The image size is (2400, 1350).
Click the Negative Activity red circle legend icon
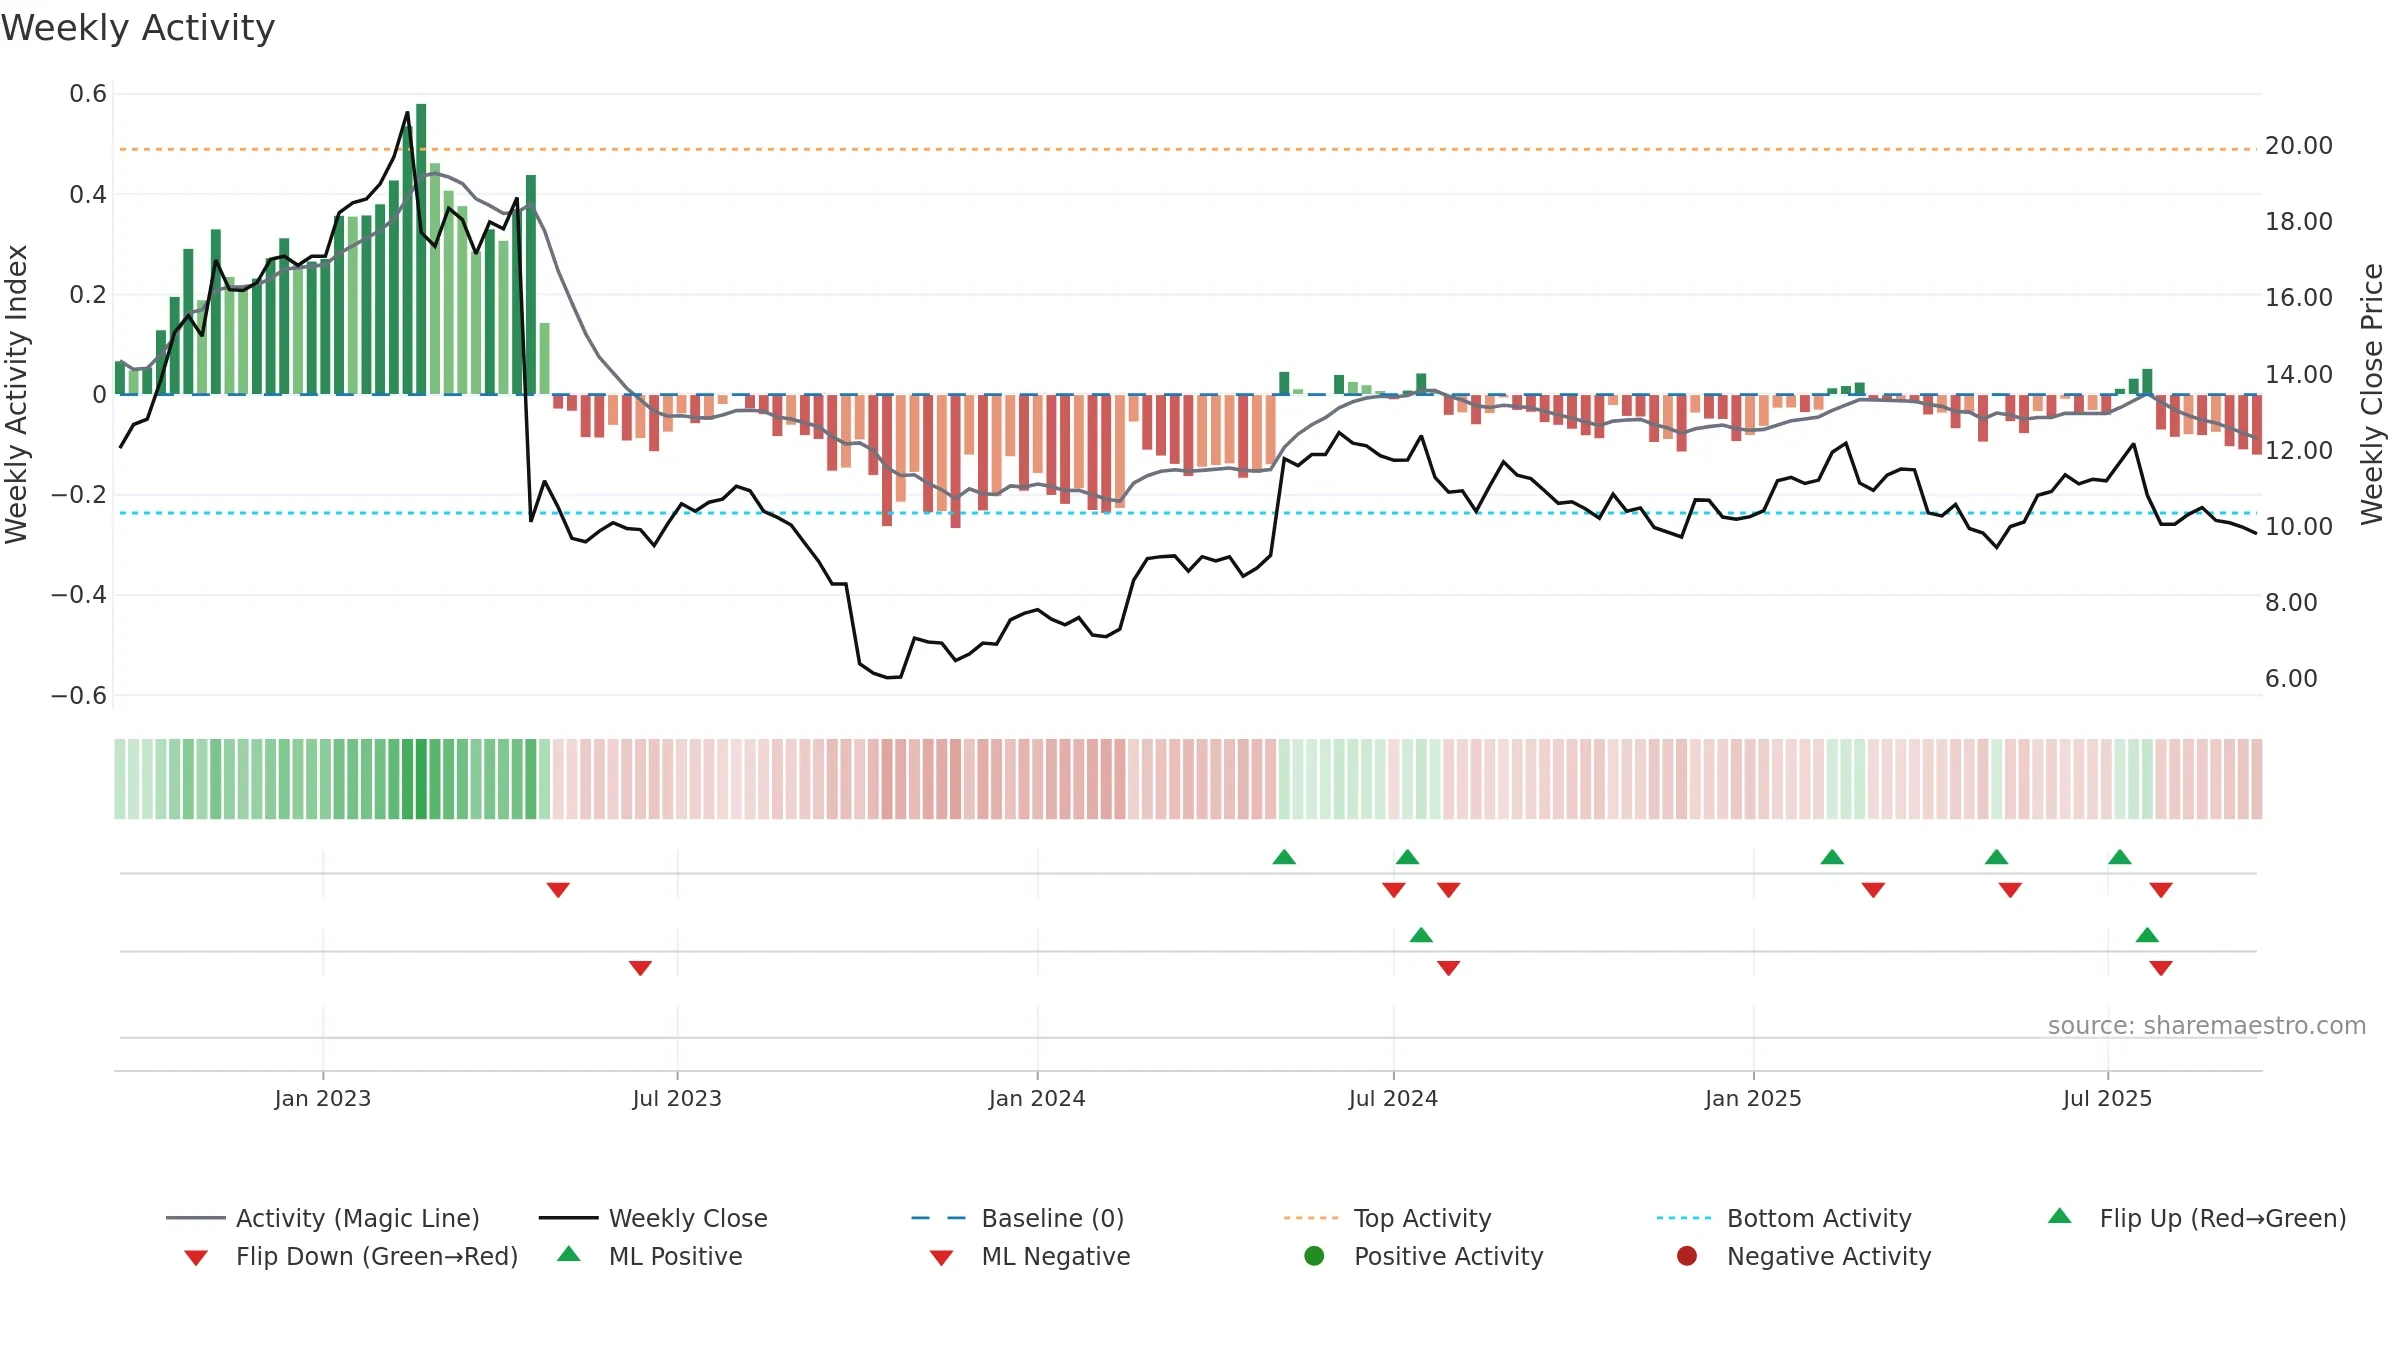pos(1687,1256)
